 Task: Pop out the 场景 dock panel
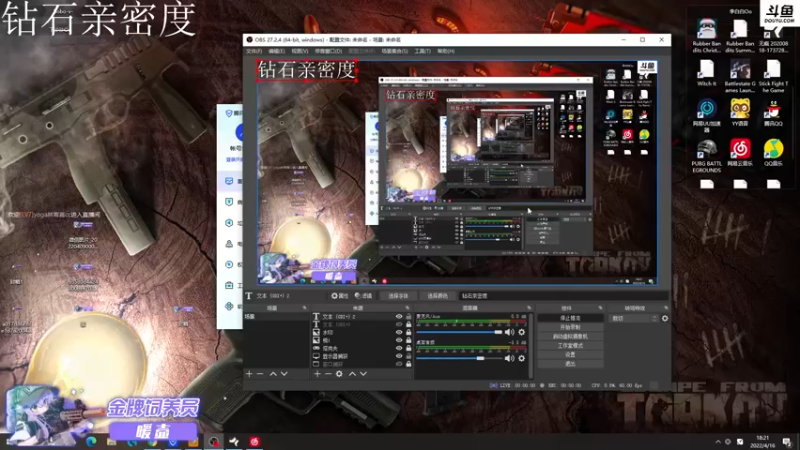click(x=305, y=308)
